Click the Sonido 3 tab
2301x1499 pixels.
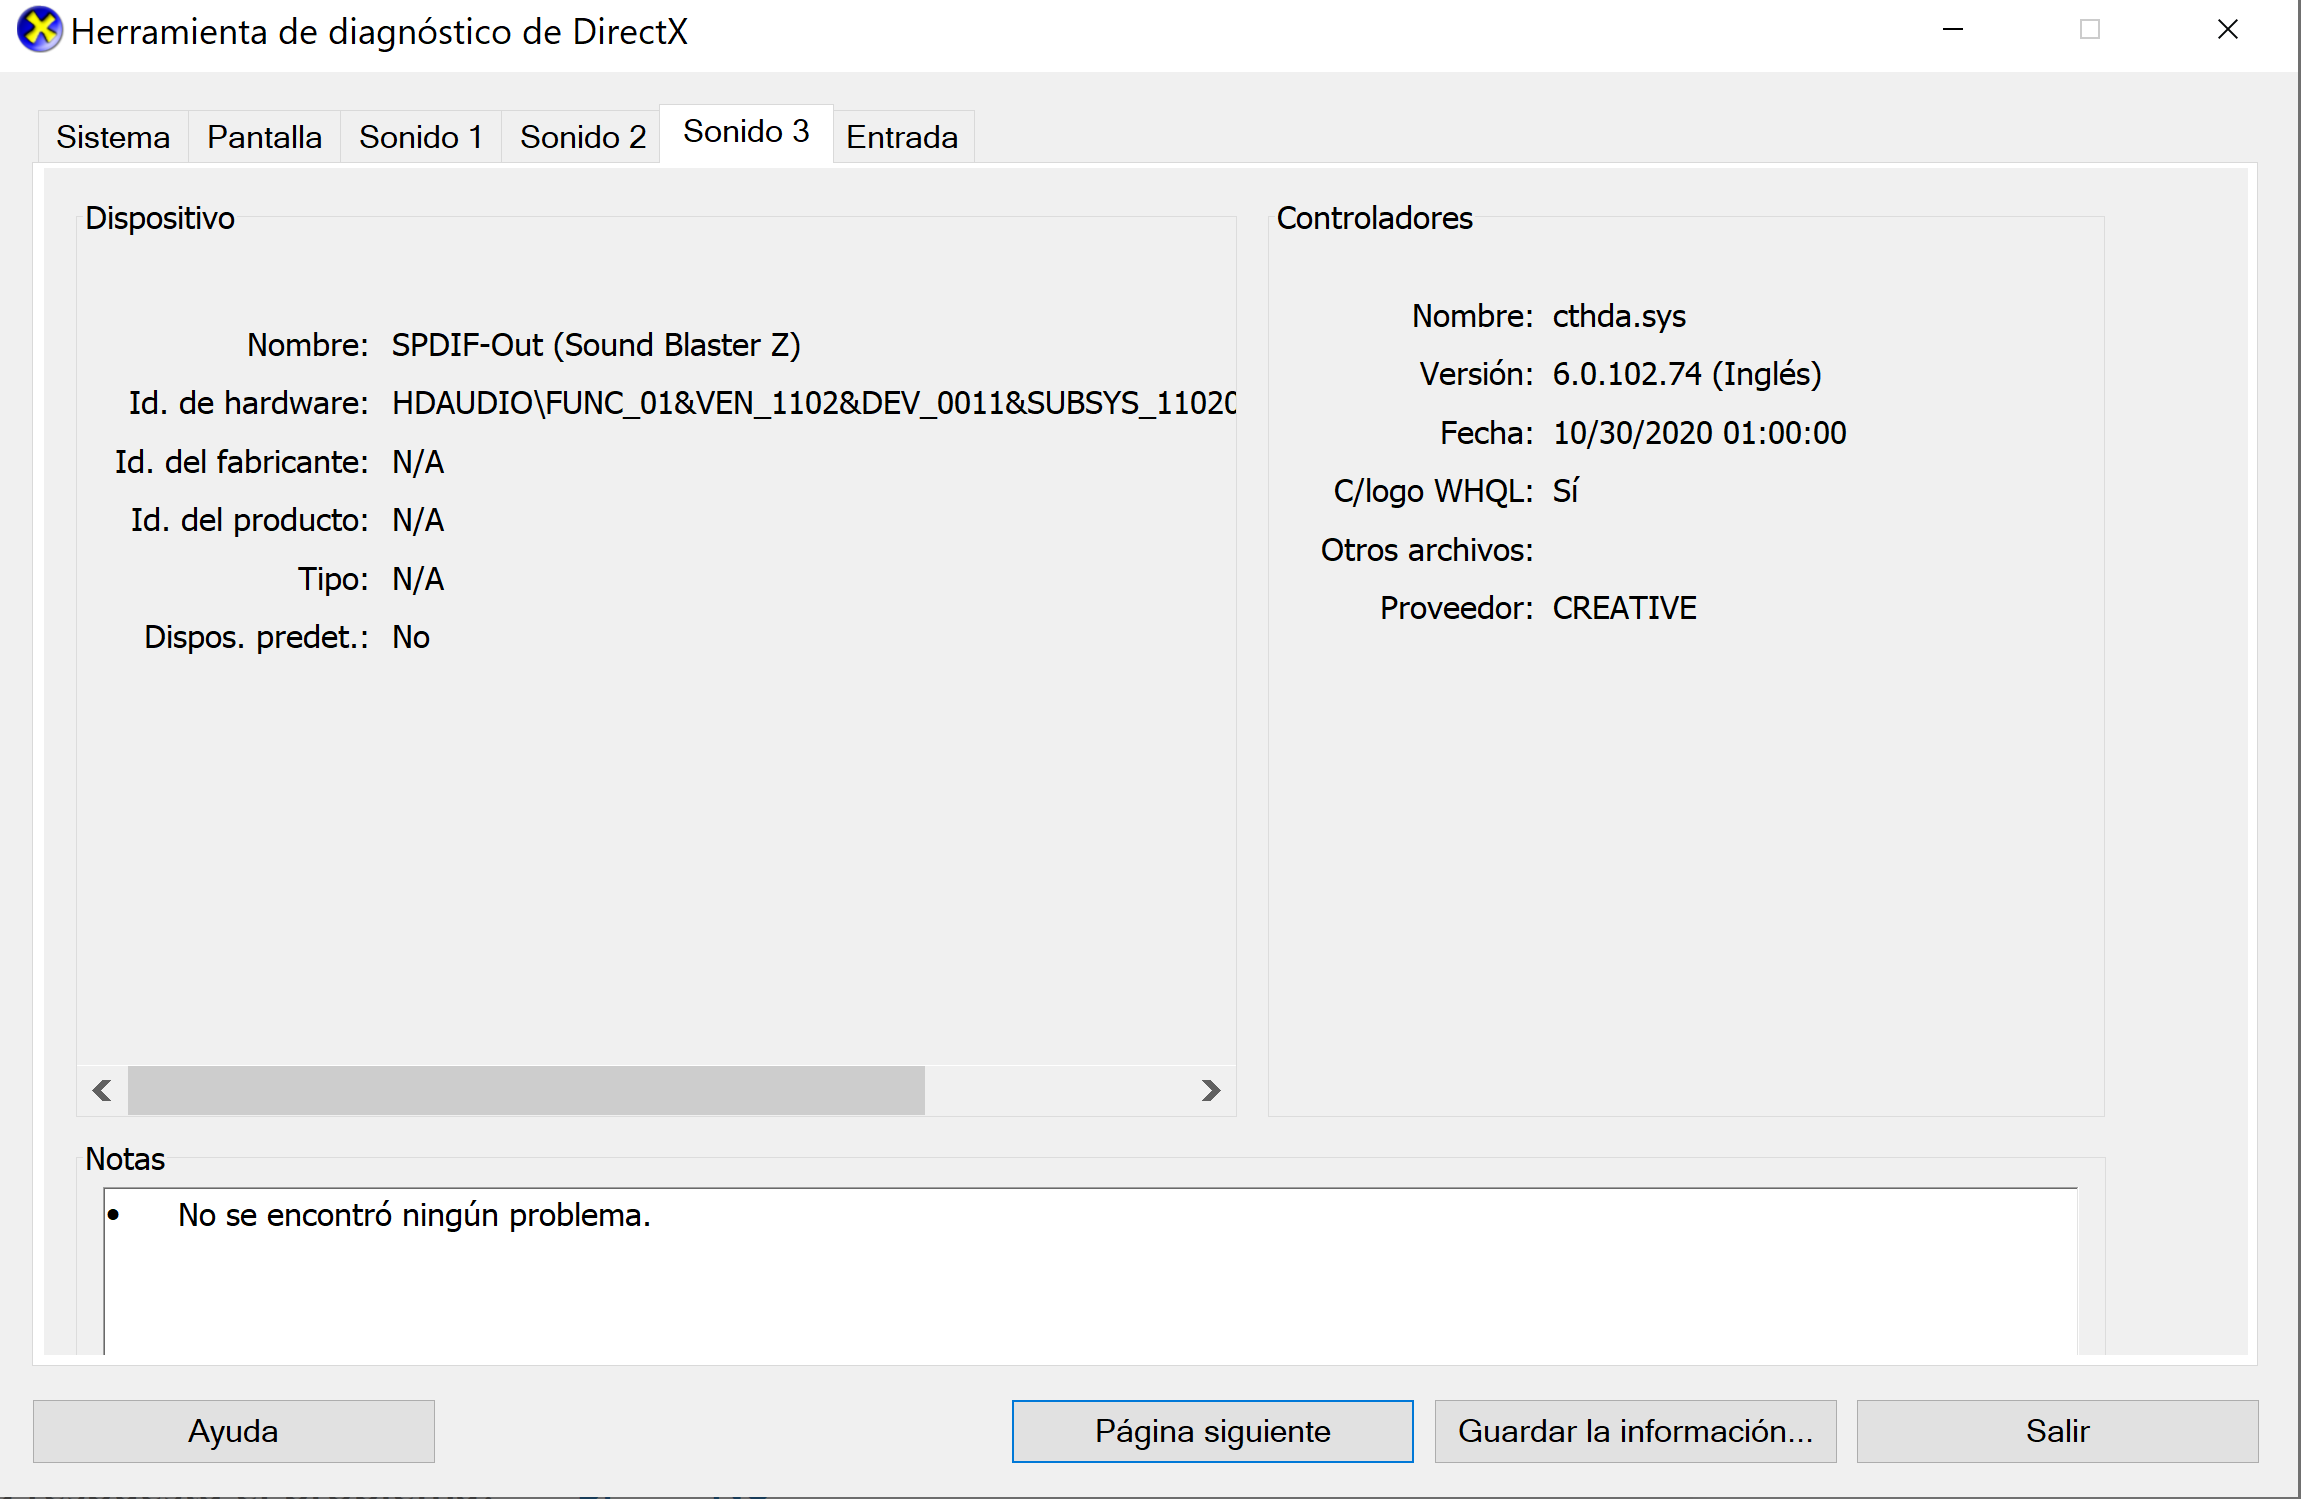tap(746, 132)
